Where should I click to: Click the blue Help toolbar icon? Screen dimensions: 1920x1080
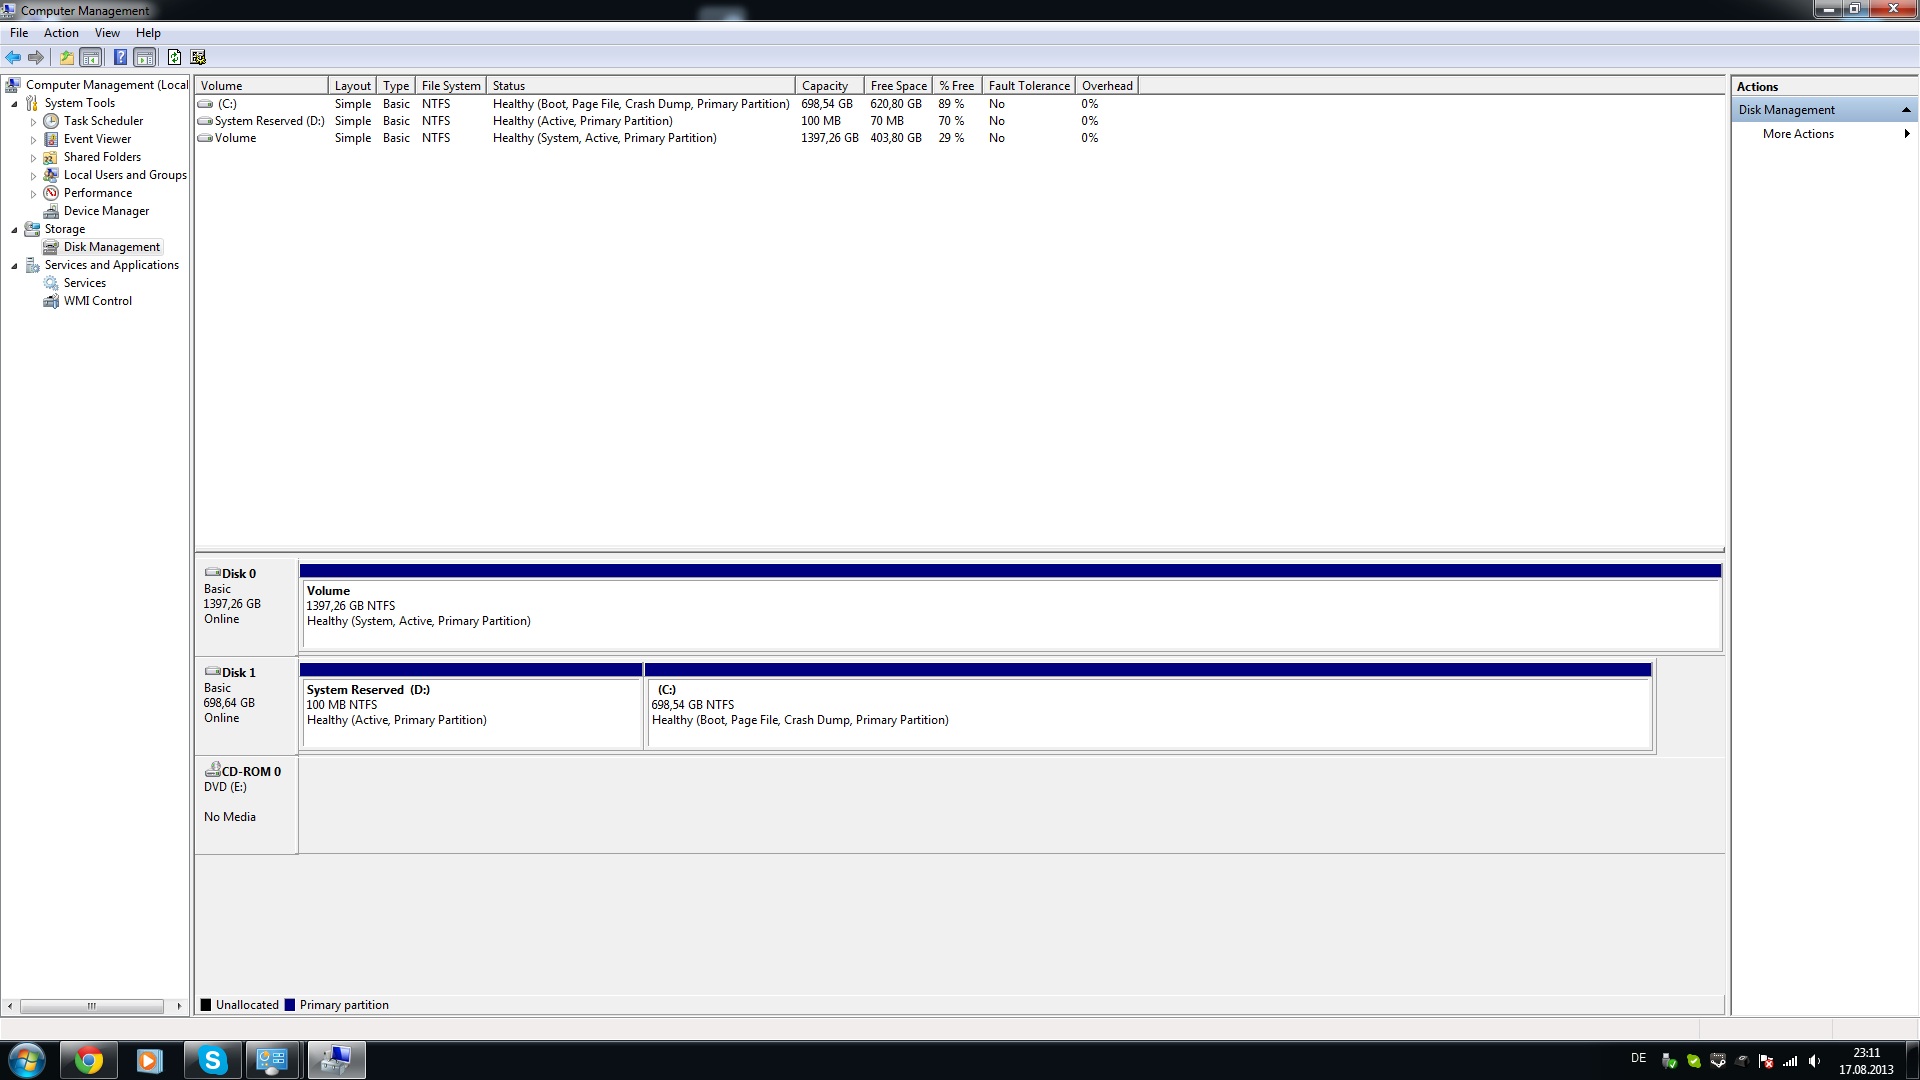(x=120, y=58)
